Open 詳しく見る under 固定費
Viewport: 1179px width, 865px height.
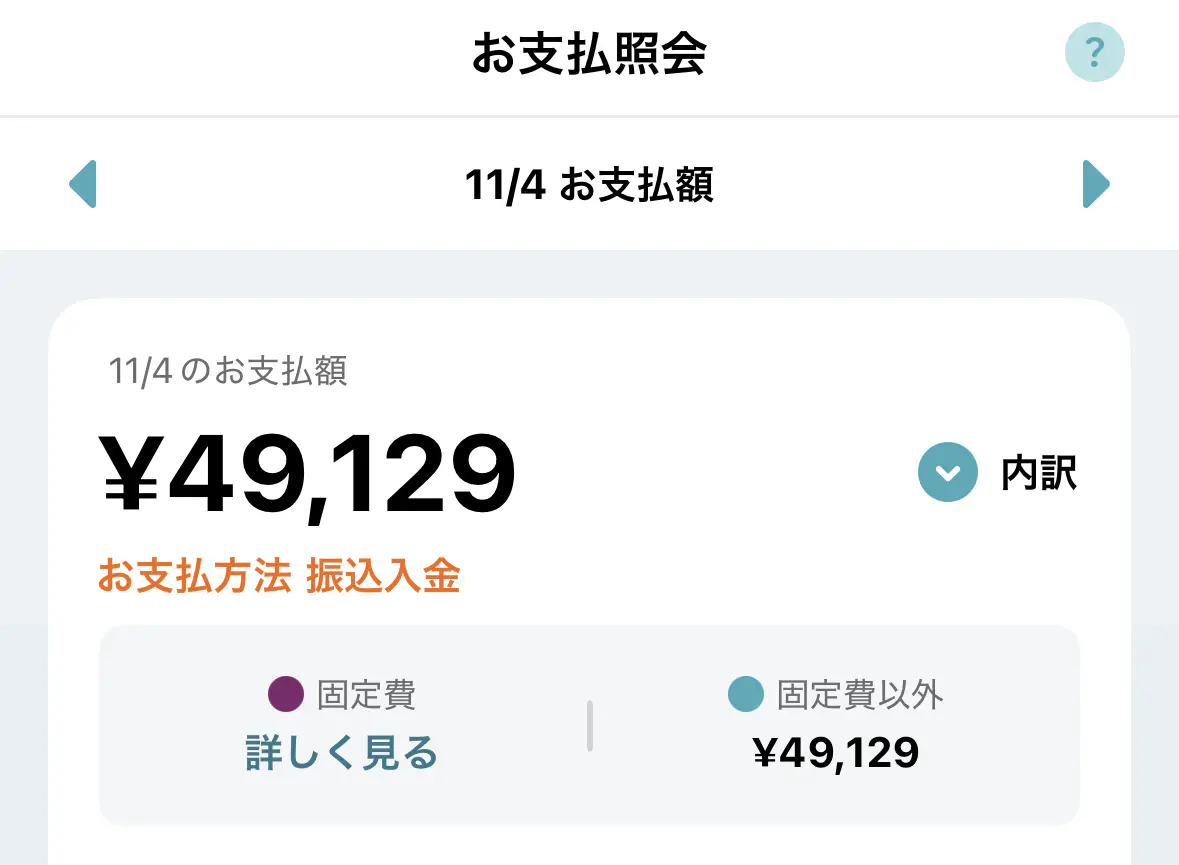point(342,753)
